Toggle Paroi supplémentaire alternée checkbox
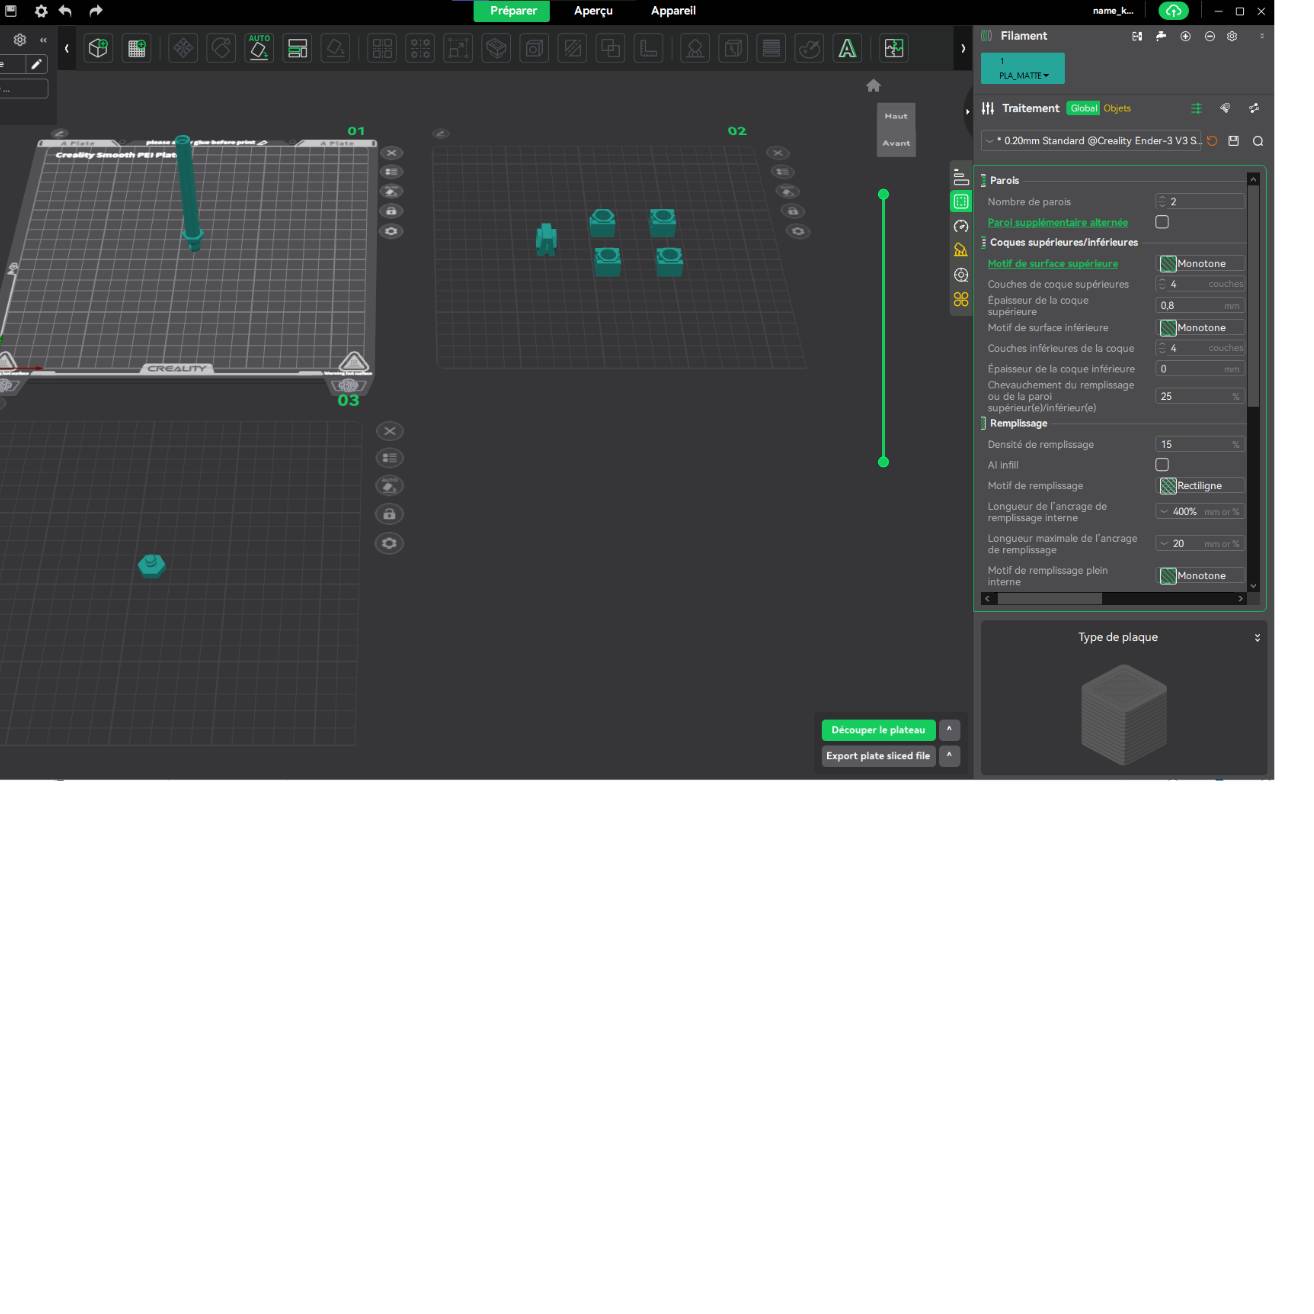Viewport: 1314px width, 1314px height. (x=1162, y=222)
